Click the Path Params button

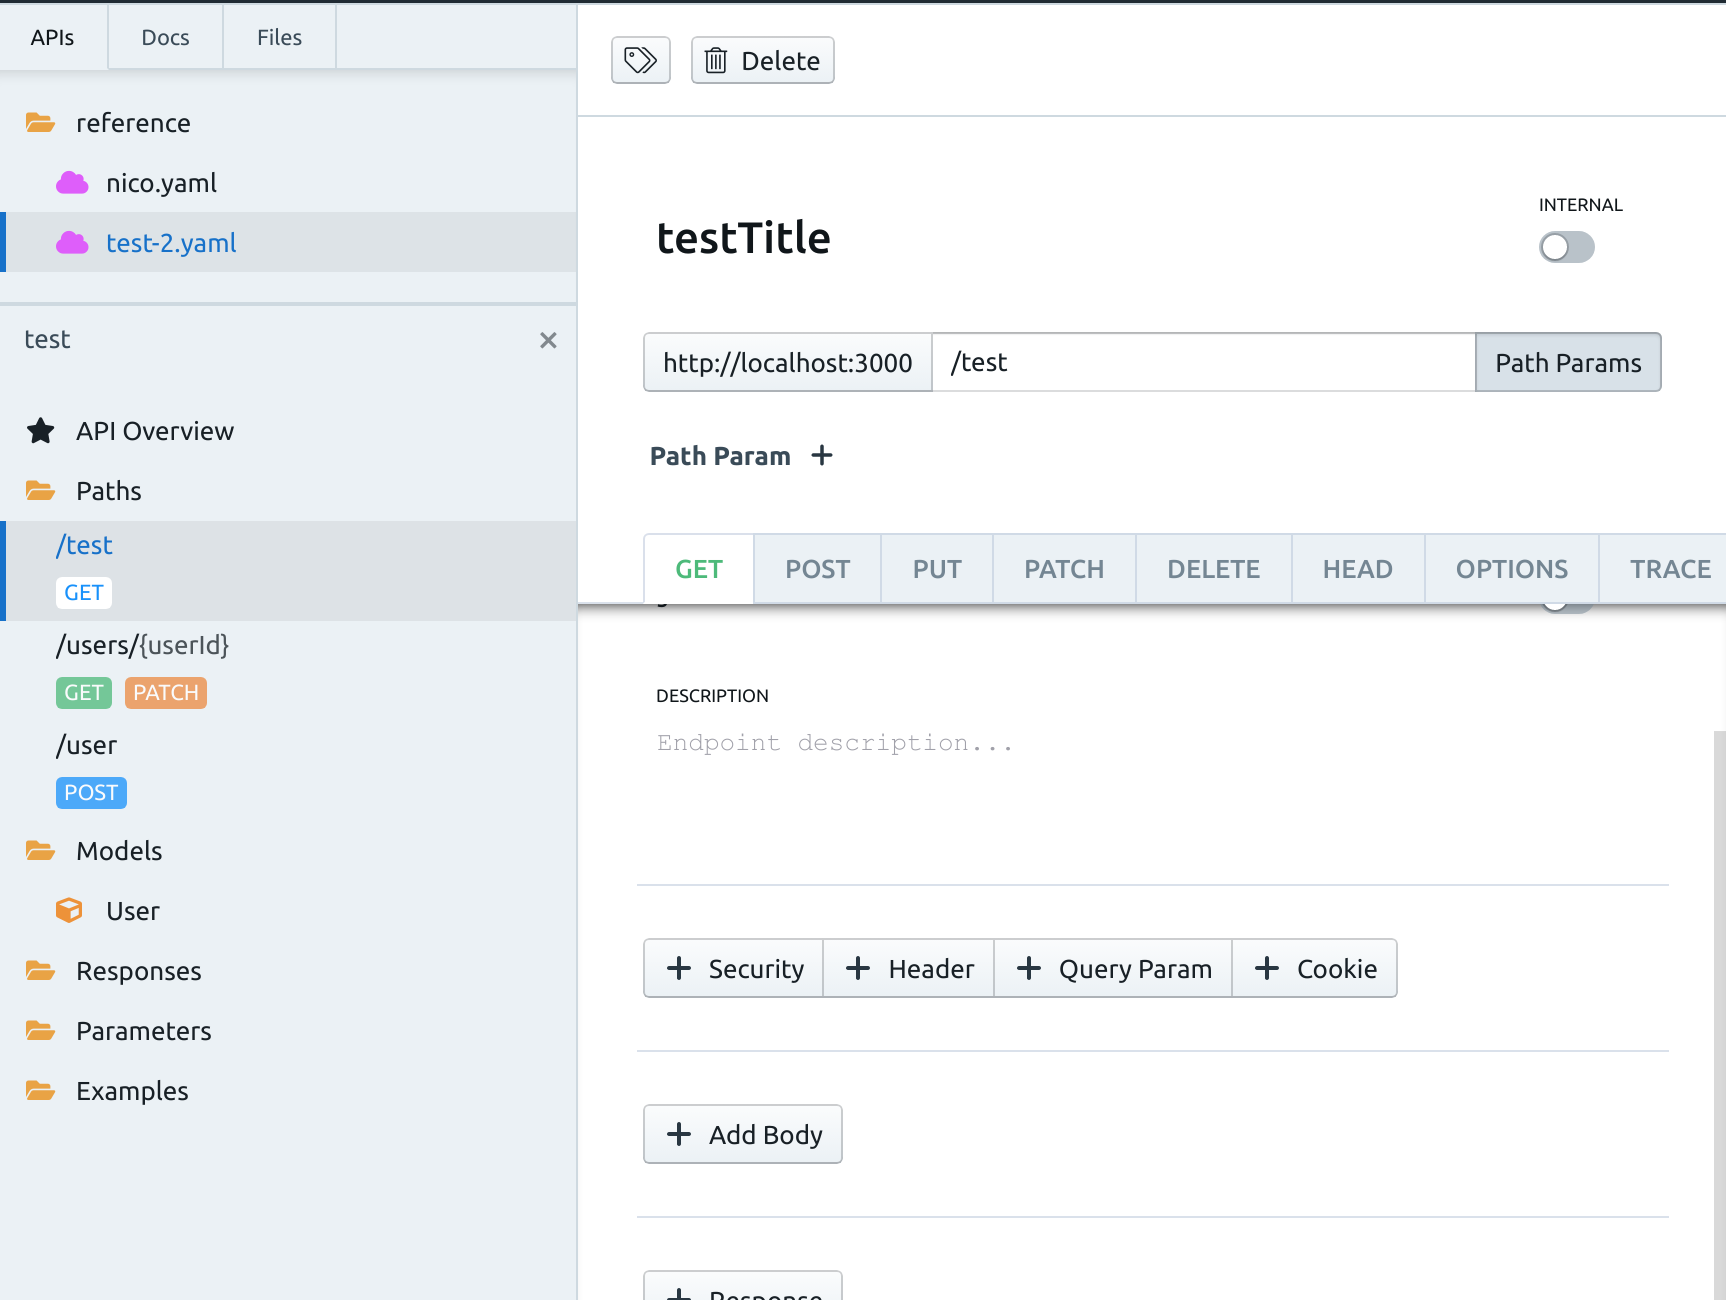point(1566,362)
